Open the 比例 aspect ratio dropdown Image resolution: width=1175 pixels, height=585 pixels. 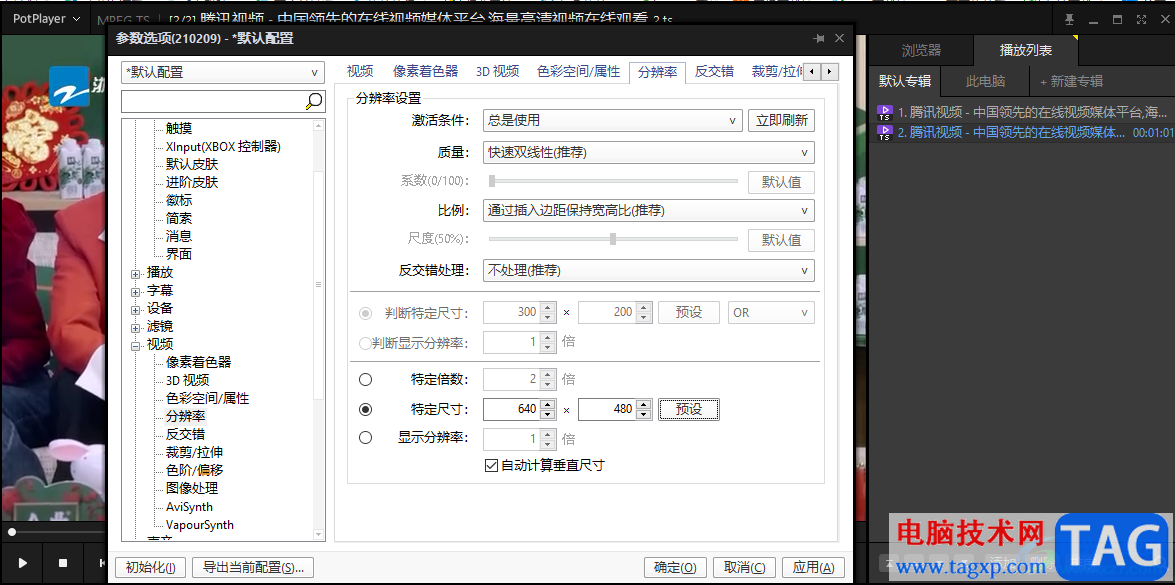648,210
